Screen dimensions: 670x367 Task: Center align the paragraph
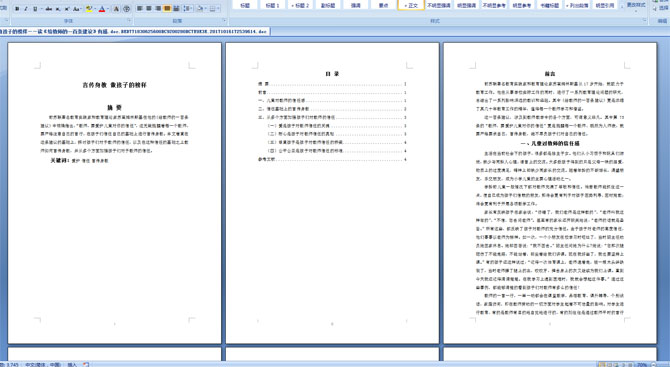point(149,8)
